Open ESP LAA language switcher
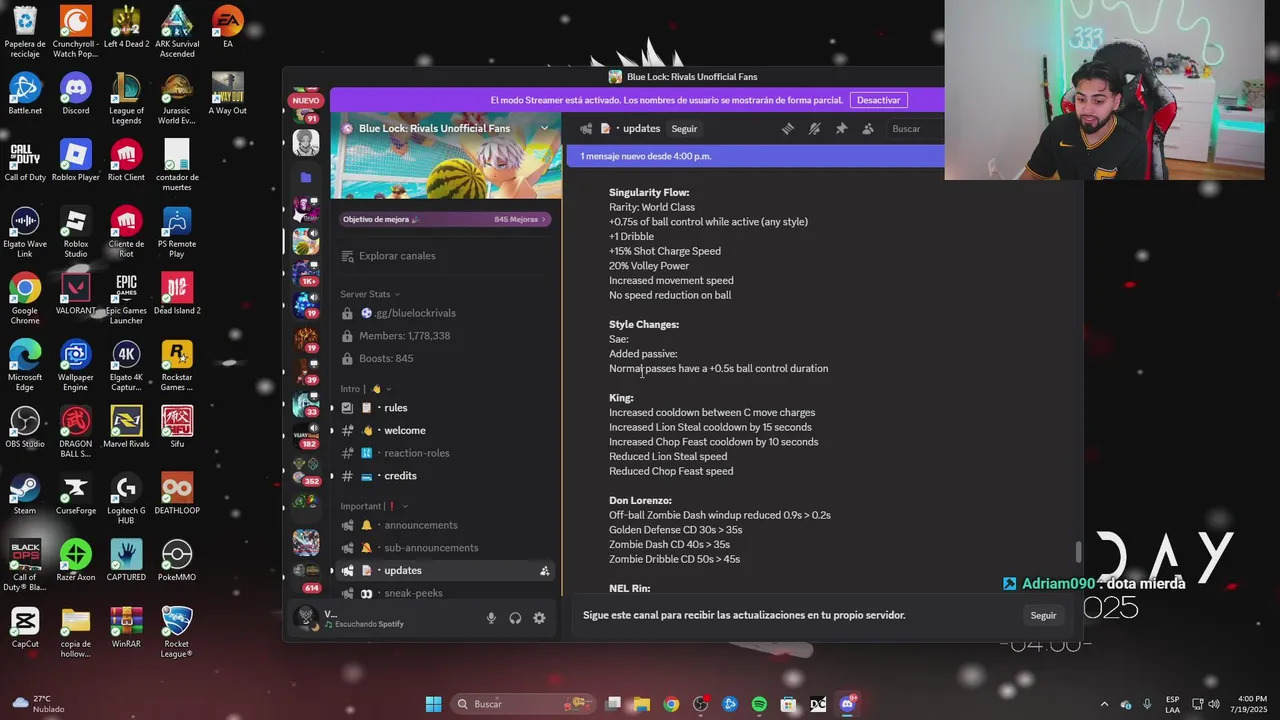Screen dimensions: 1280x720 (x=1172, y=704)
